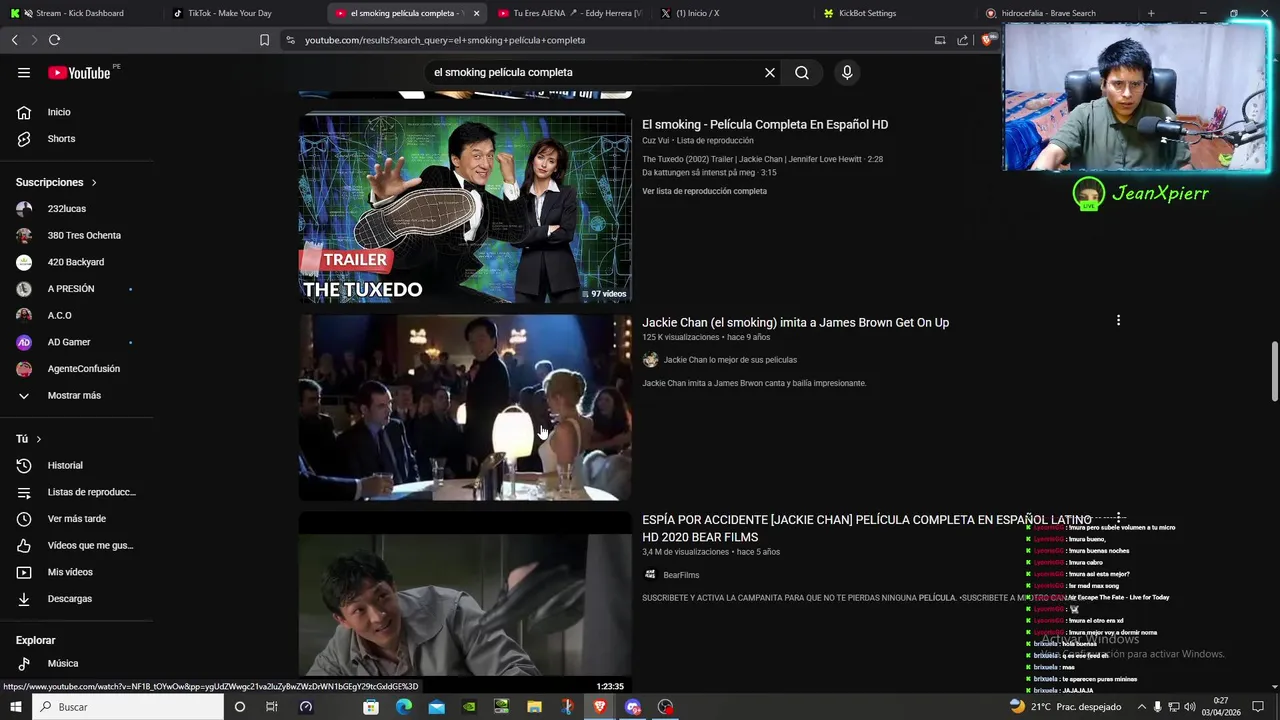The width and height of the screenshot is (1280, 720).
Task: Run search with the magnifier button
Action: 802,72
